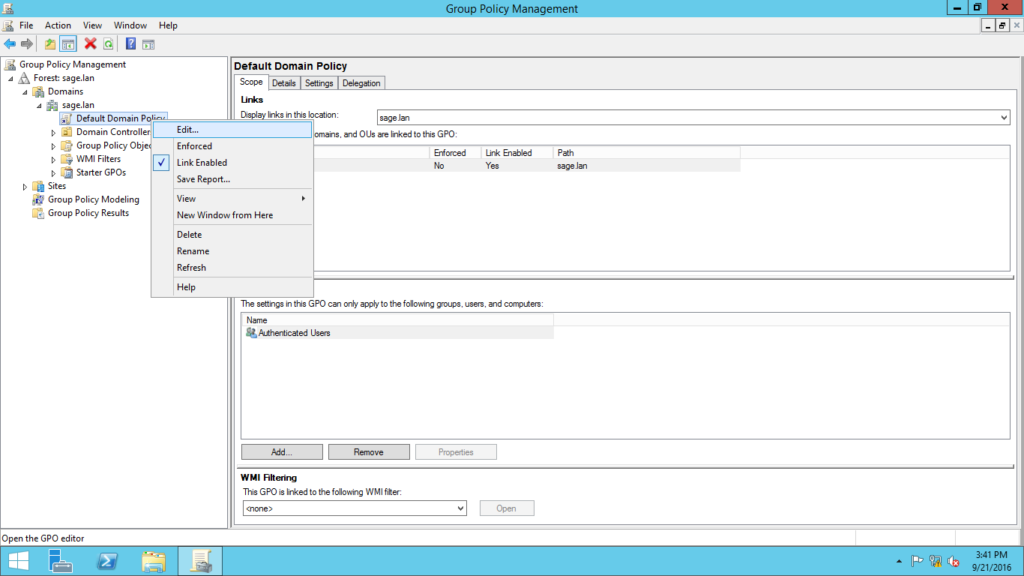Click the blue Help toolbar icon
The width and height of the screenshot is (1024, 576).
click(x=131, y=44)
